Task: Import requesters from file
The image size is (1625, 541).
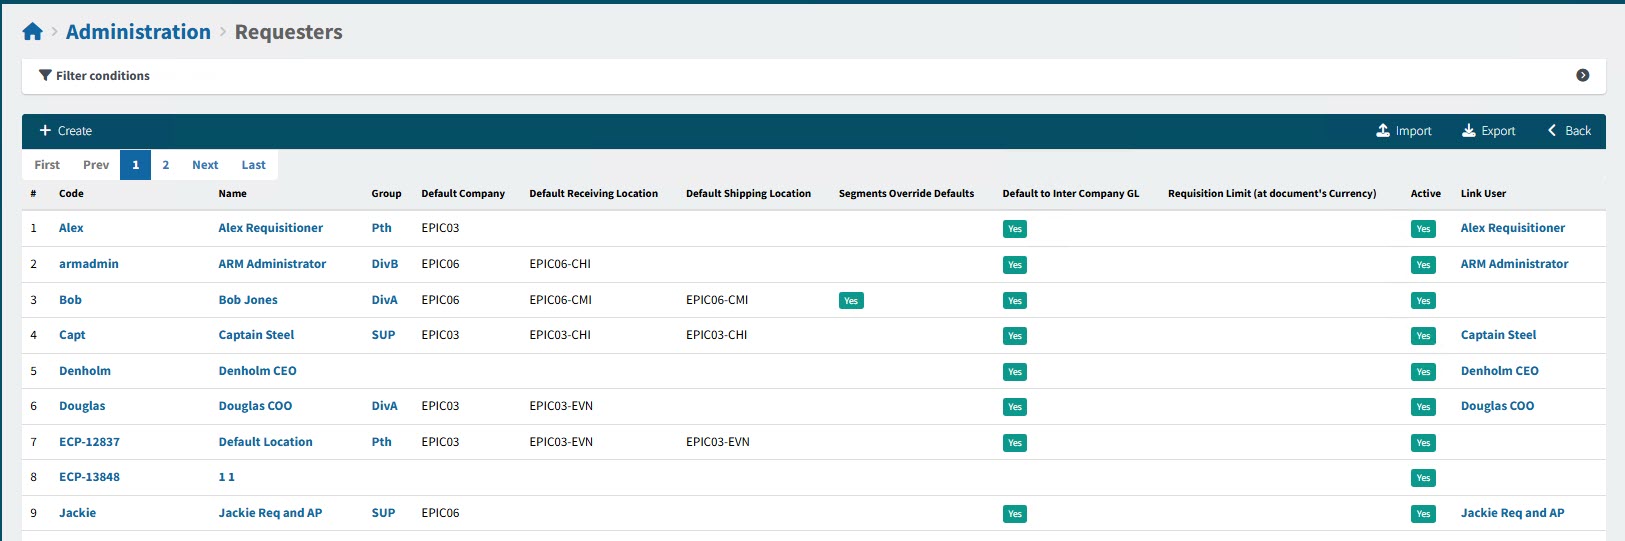Action: point(1403,131)
